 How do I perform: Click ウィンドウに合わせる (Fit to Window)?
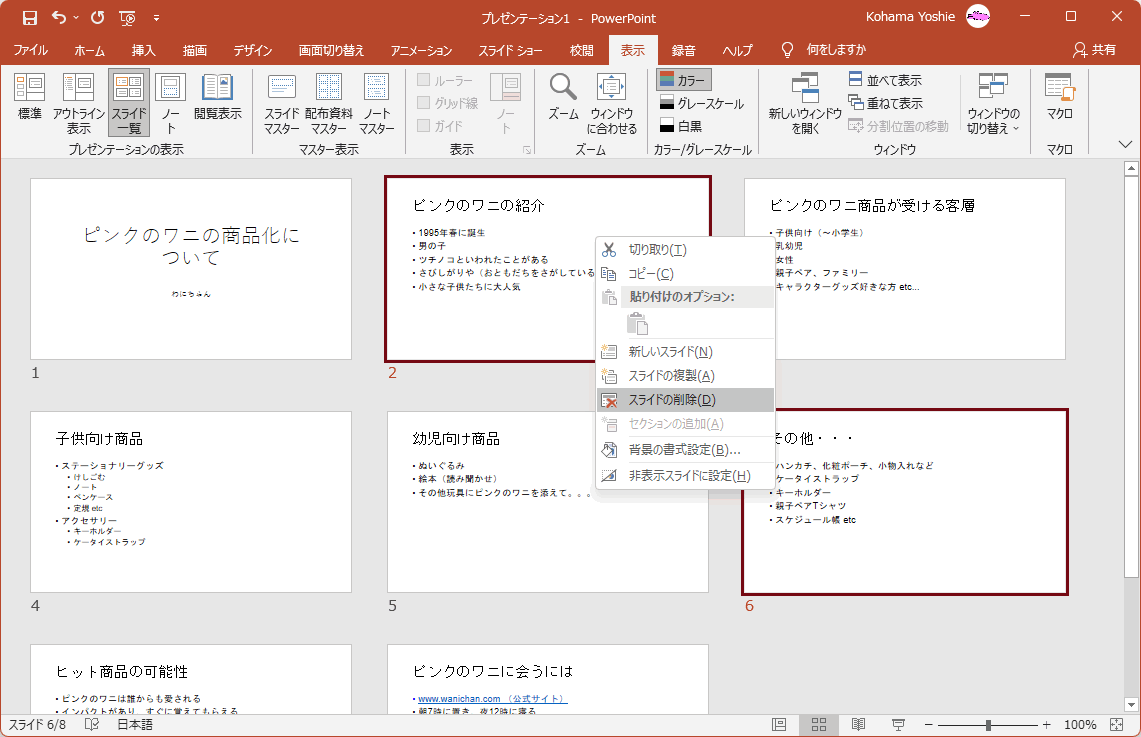tap(611, 103)
